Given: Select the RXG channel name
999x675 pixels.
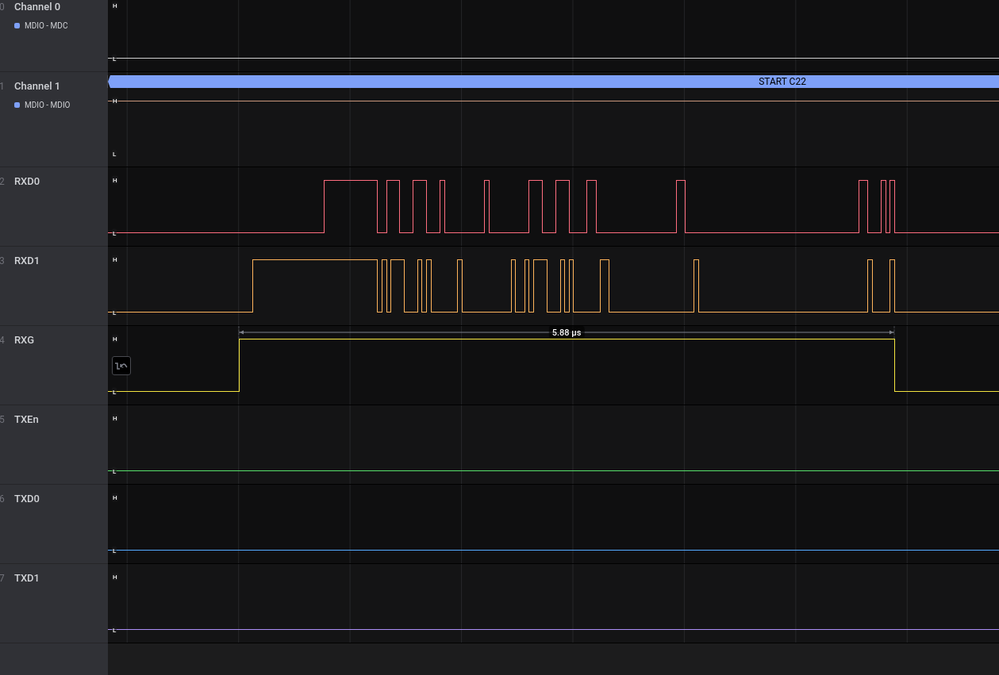Looking at the screenshot, I should pyautogui.click(x=24, y=340).
